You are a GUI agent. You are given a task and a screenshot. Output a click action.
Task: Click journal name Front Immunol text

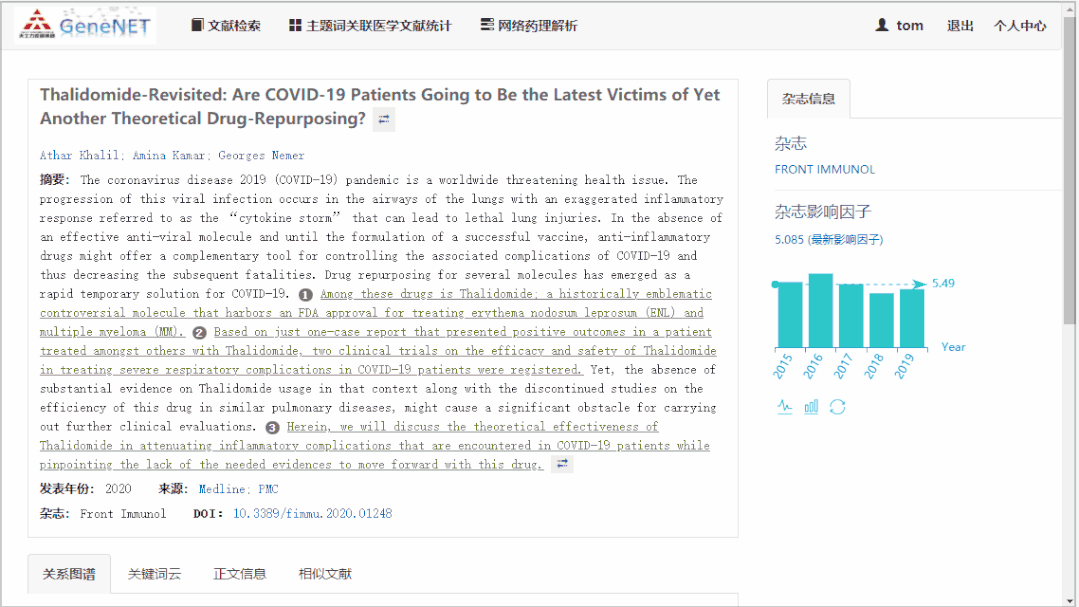click(x=123, y=513)
